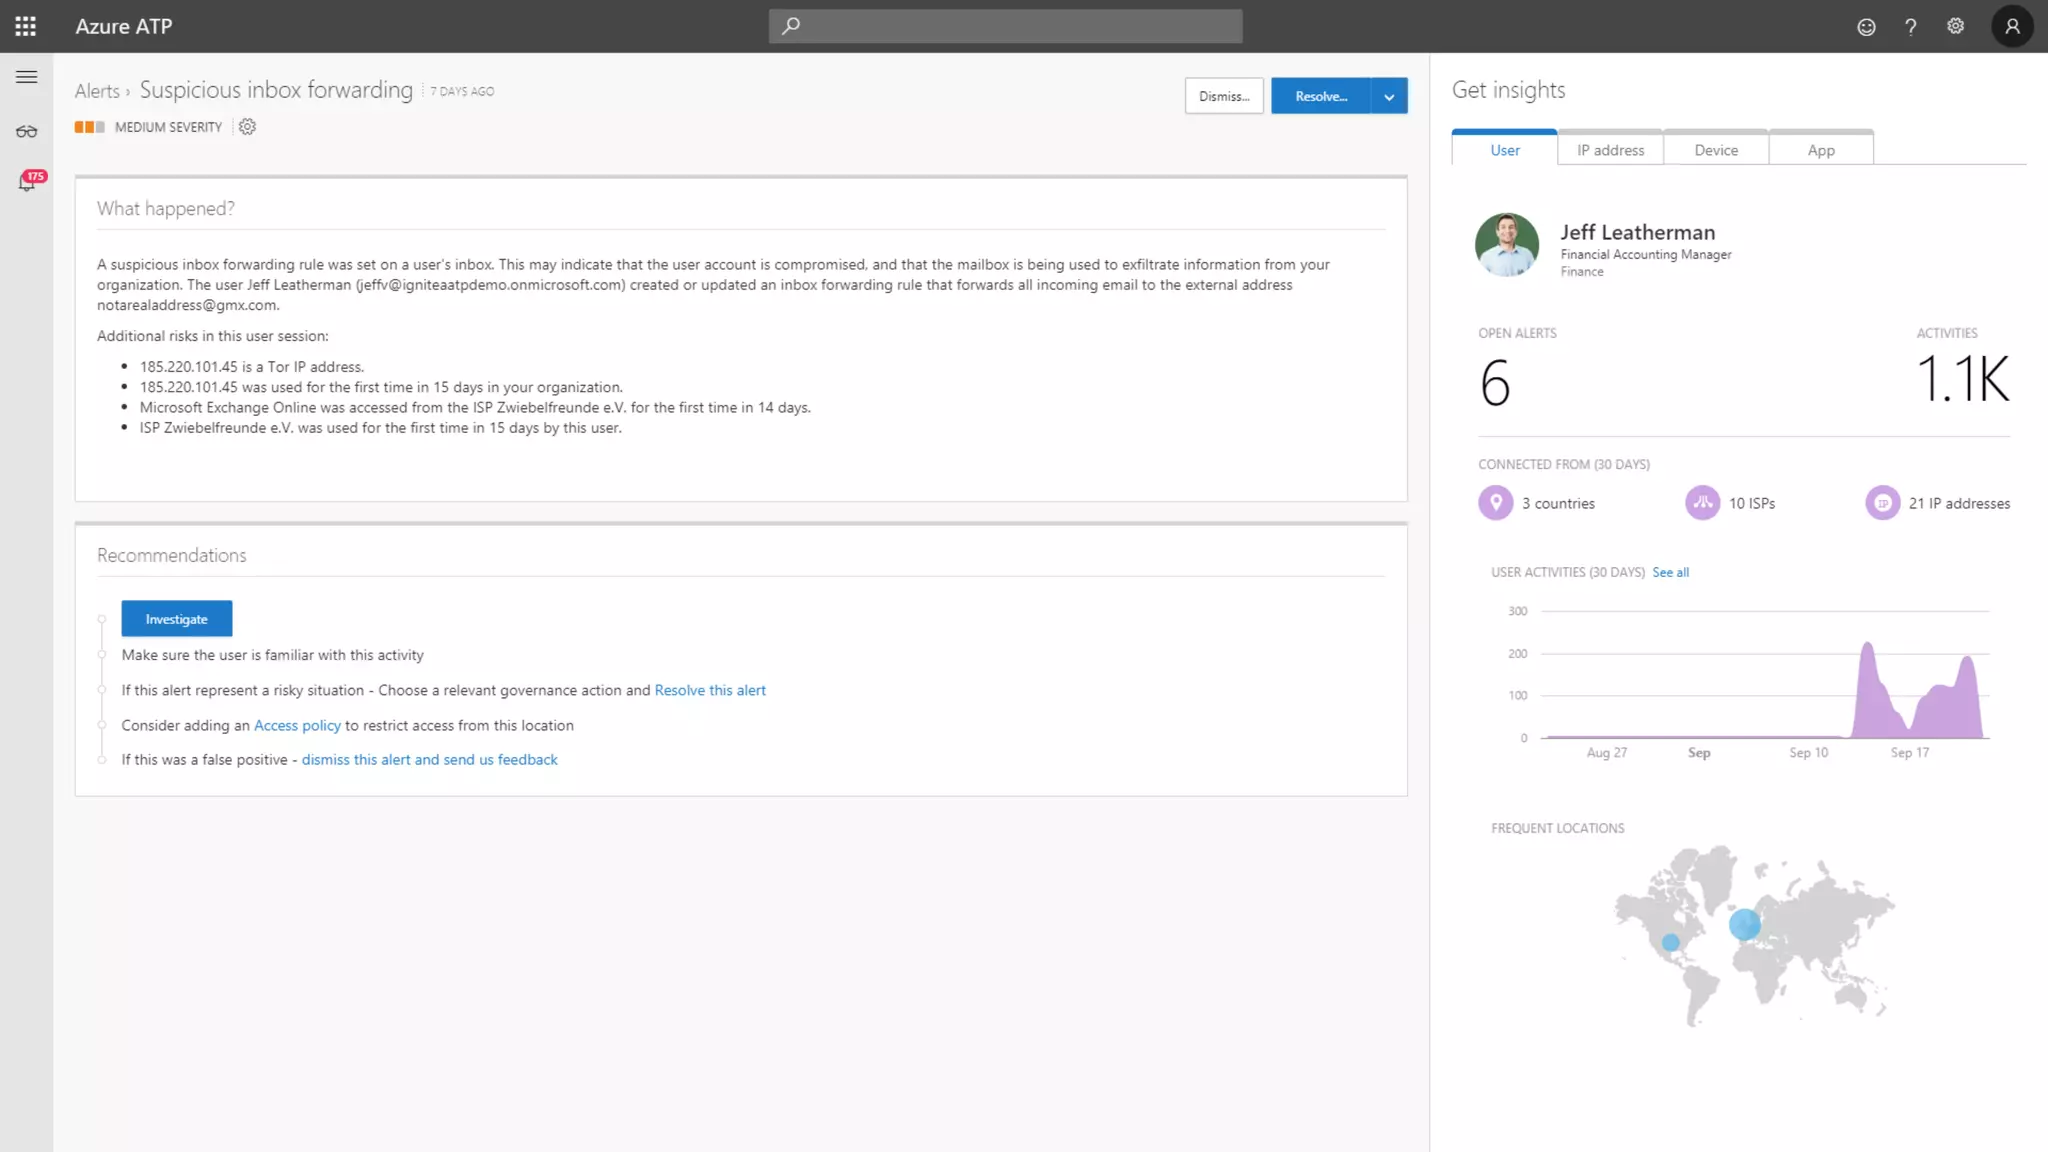Switch to the App insights tab

click(1821, 150)
